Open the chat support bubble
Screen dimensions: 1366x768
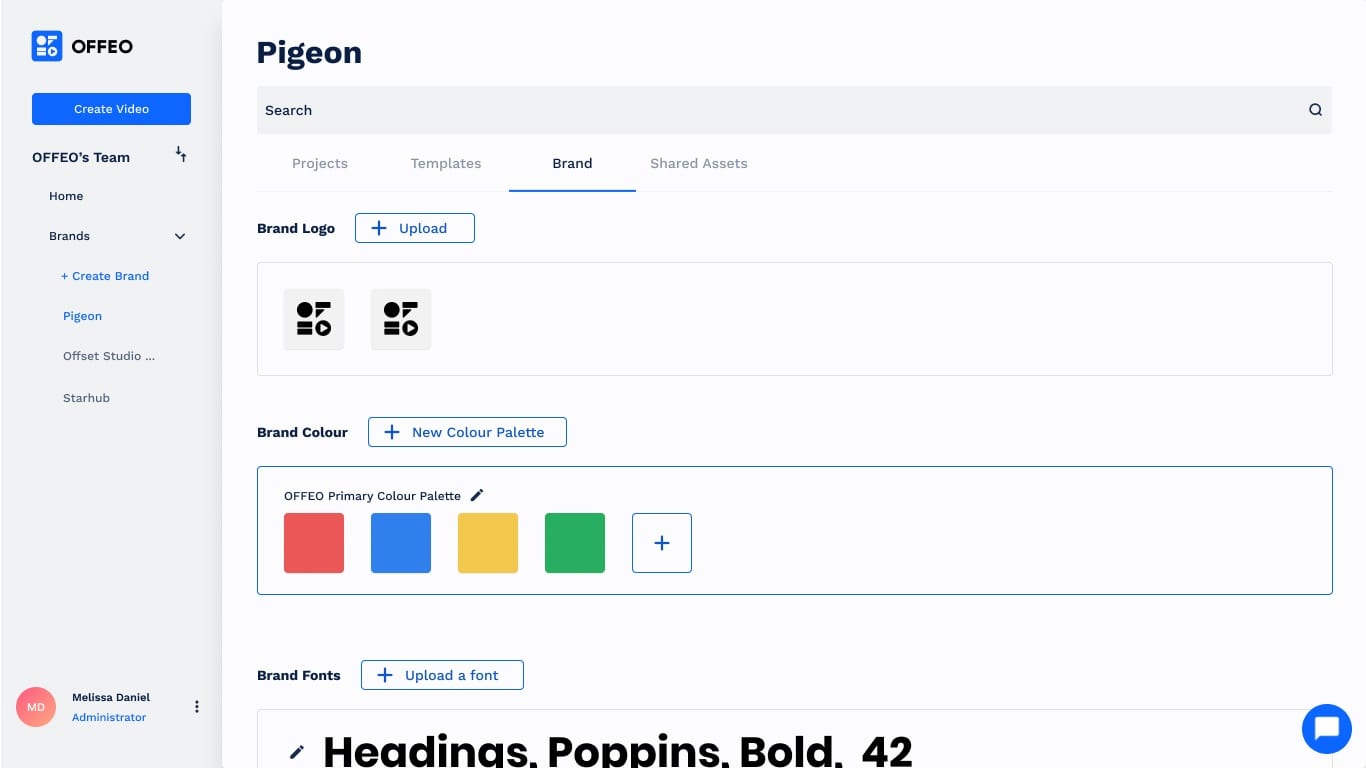click(1327, 729)
